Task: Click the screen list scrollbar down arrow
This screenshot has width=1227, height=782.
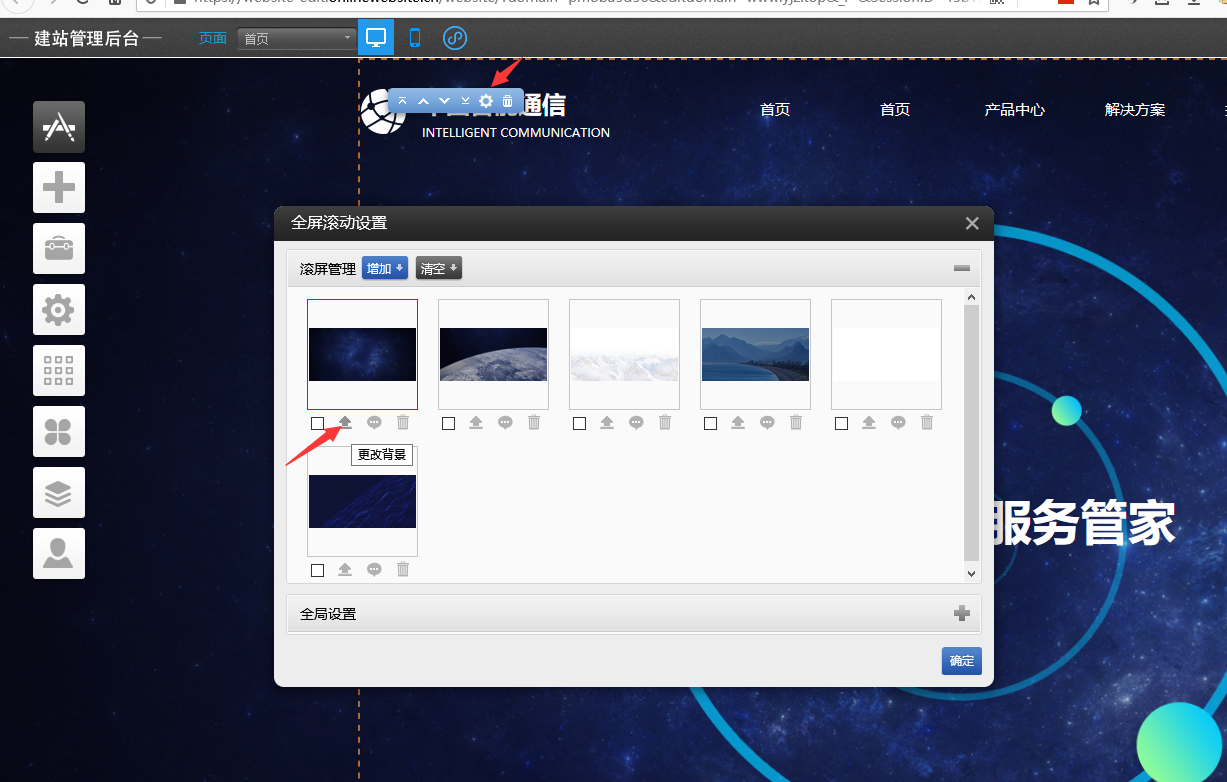Action: 971,573
